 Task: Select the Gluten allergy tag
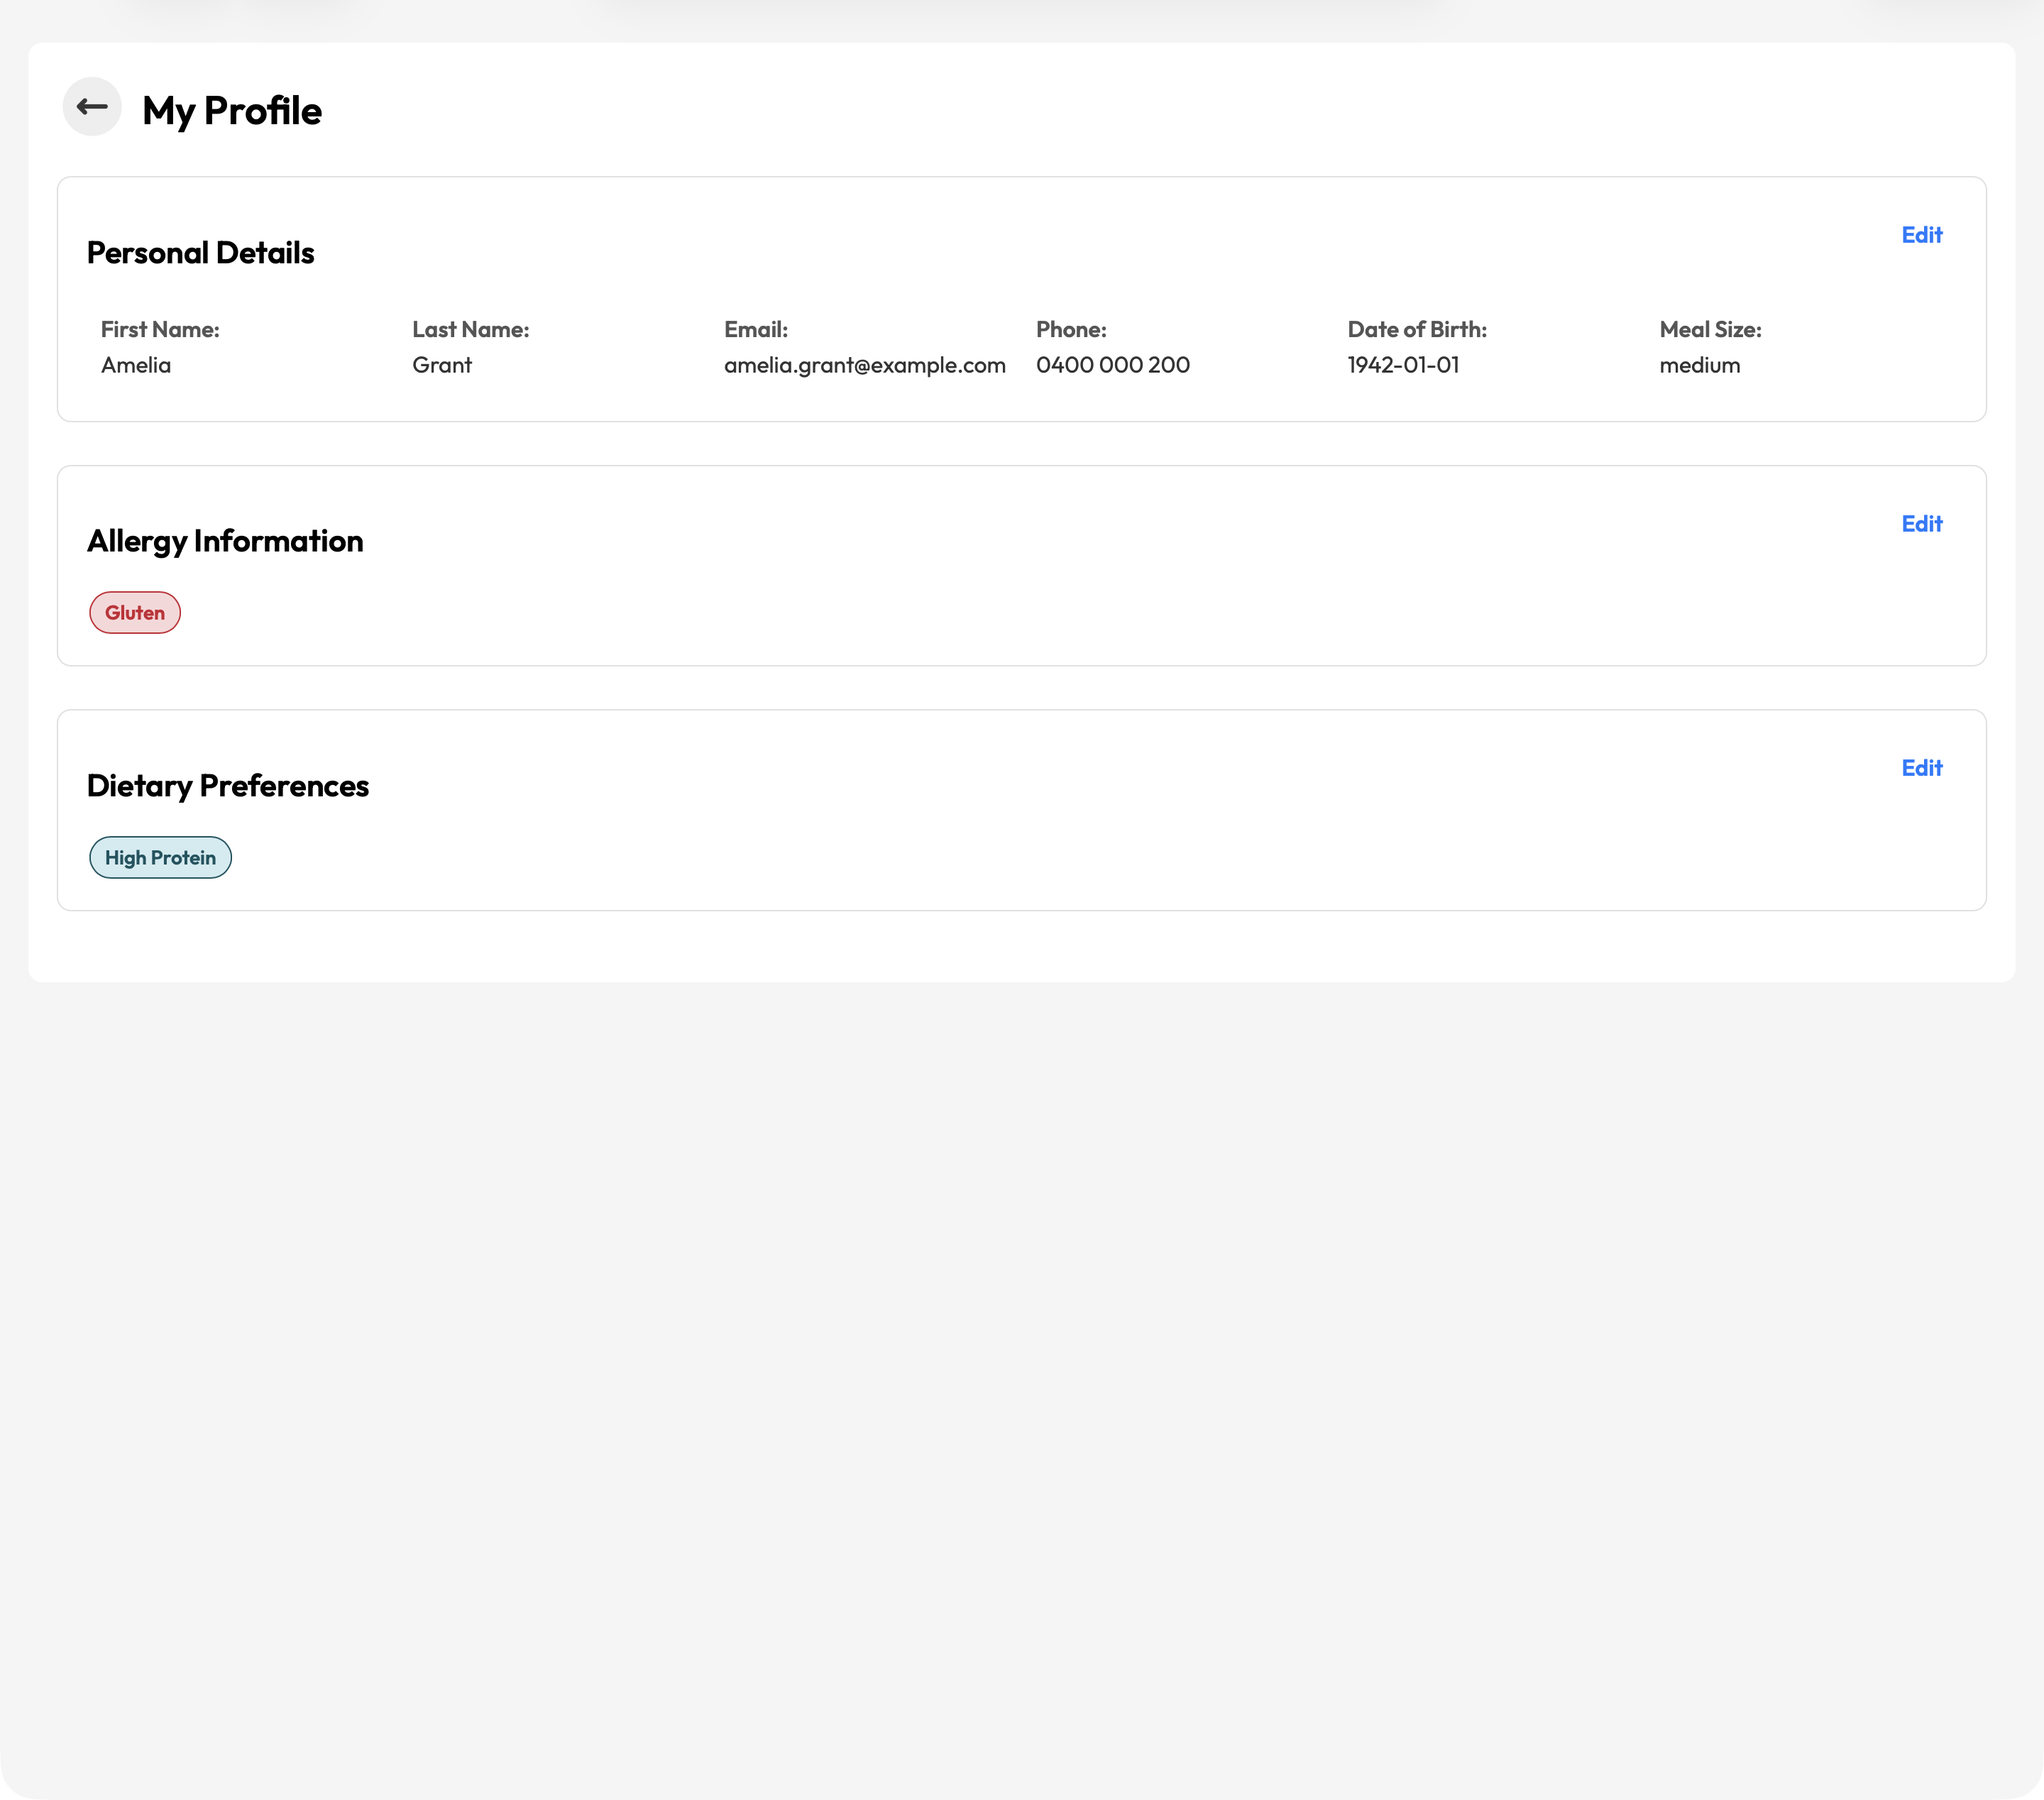point(135,613)
